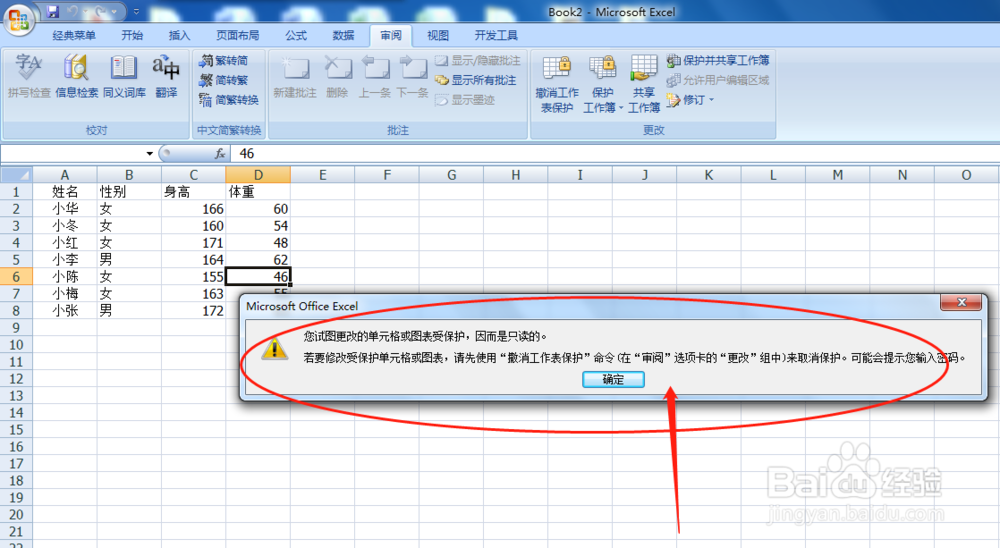
Task: Switch to the Developer (开发工具) tab
Action: click(x=496, y=36)
